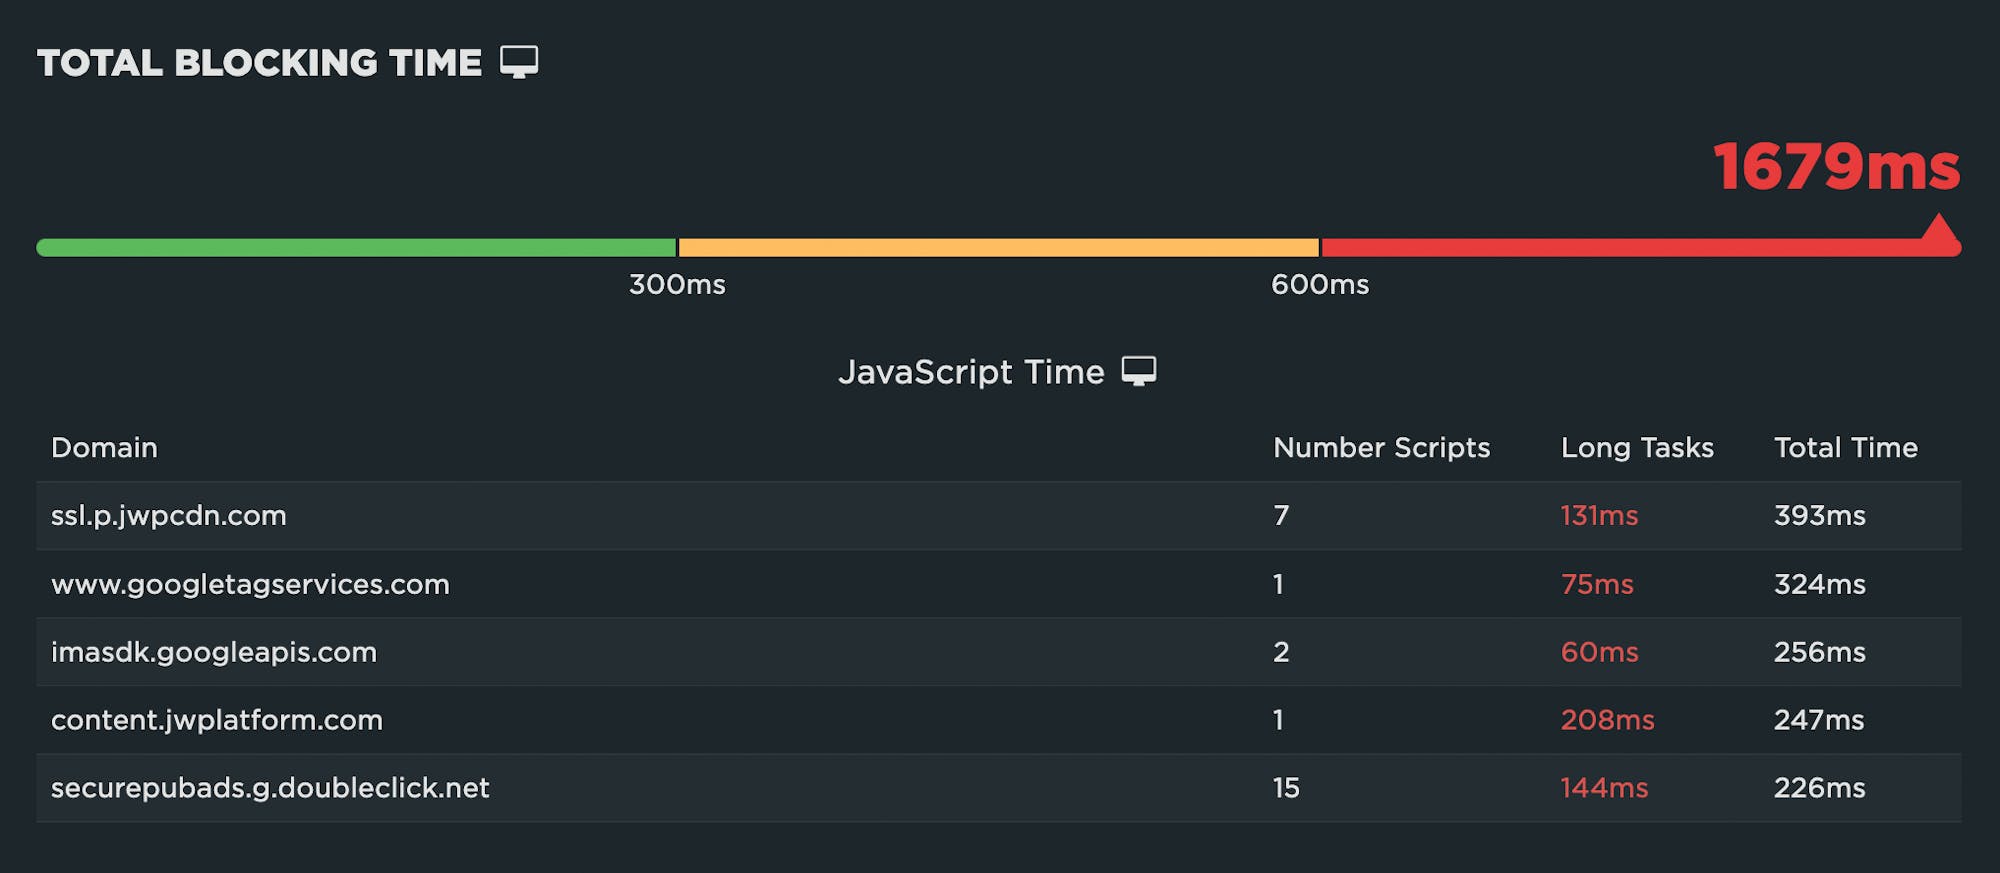Click desktop monitor icon next to JavaScript Time

[x=1138, y=371]
